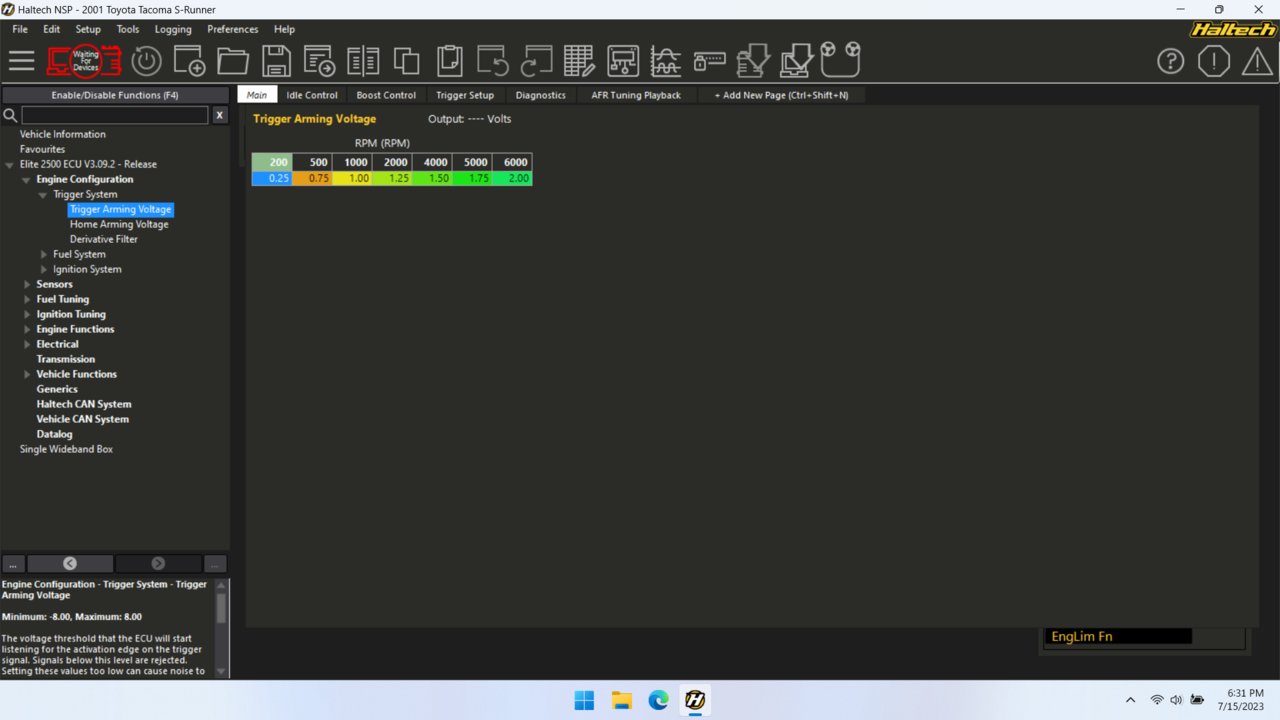Viewport: 1280px width, 720px height.
Task: Click Add New Page tab
Action: pyautogui.click(x=781, y=95)
